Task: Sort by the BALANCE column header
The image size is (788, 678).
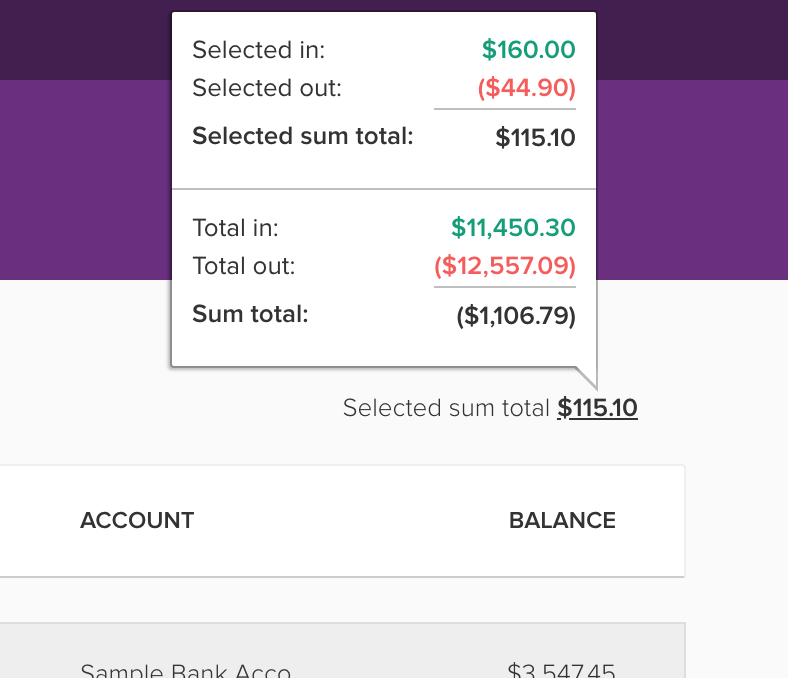Action: pos(562,520)
